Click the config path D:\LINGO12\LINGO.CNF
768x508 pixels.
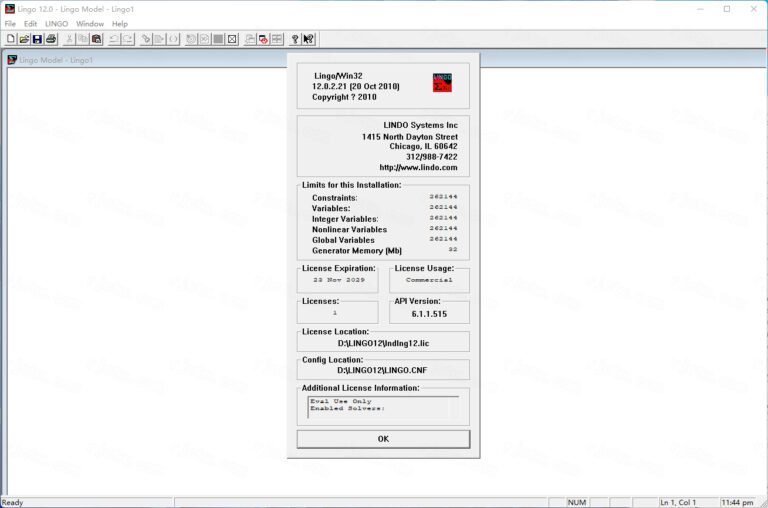382,370
